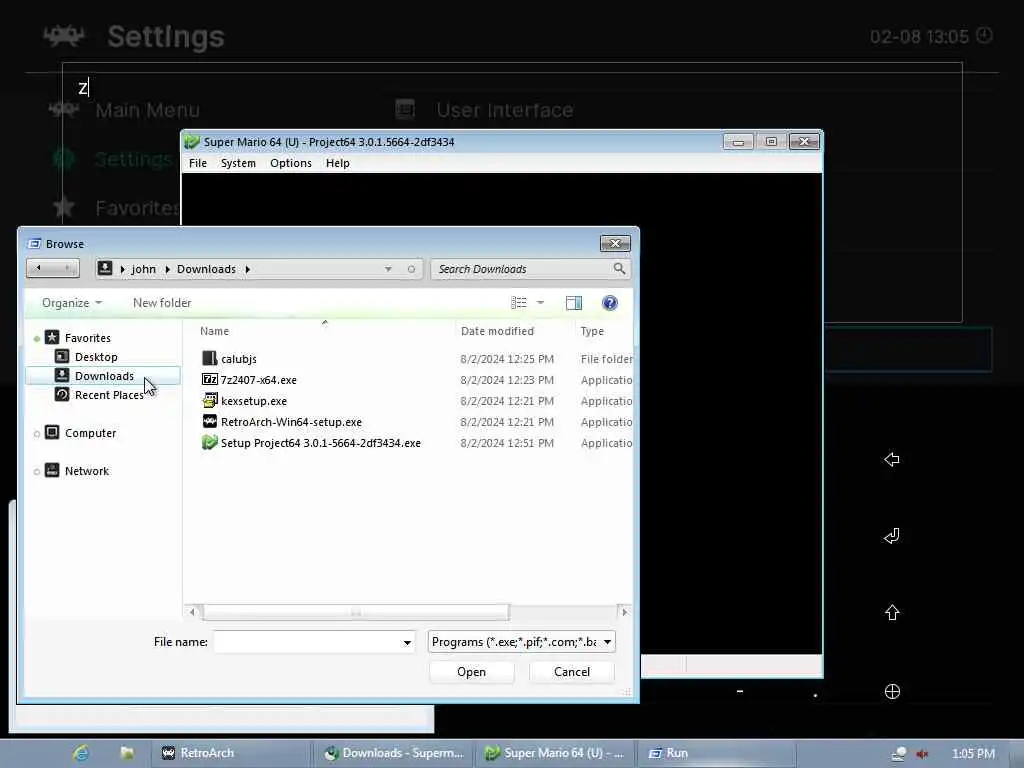
Task: Open Internet Explorer from the taskbar
Action: click(81, 753)
